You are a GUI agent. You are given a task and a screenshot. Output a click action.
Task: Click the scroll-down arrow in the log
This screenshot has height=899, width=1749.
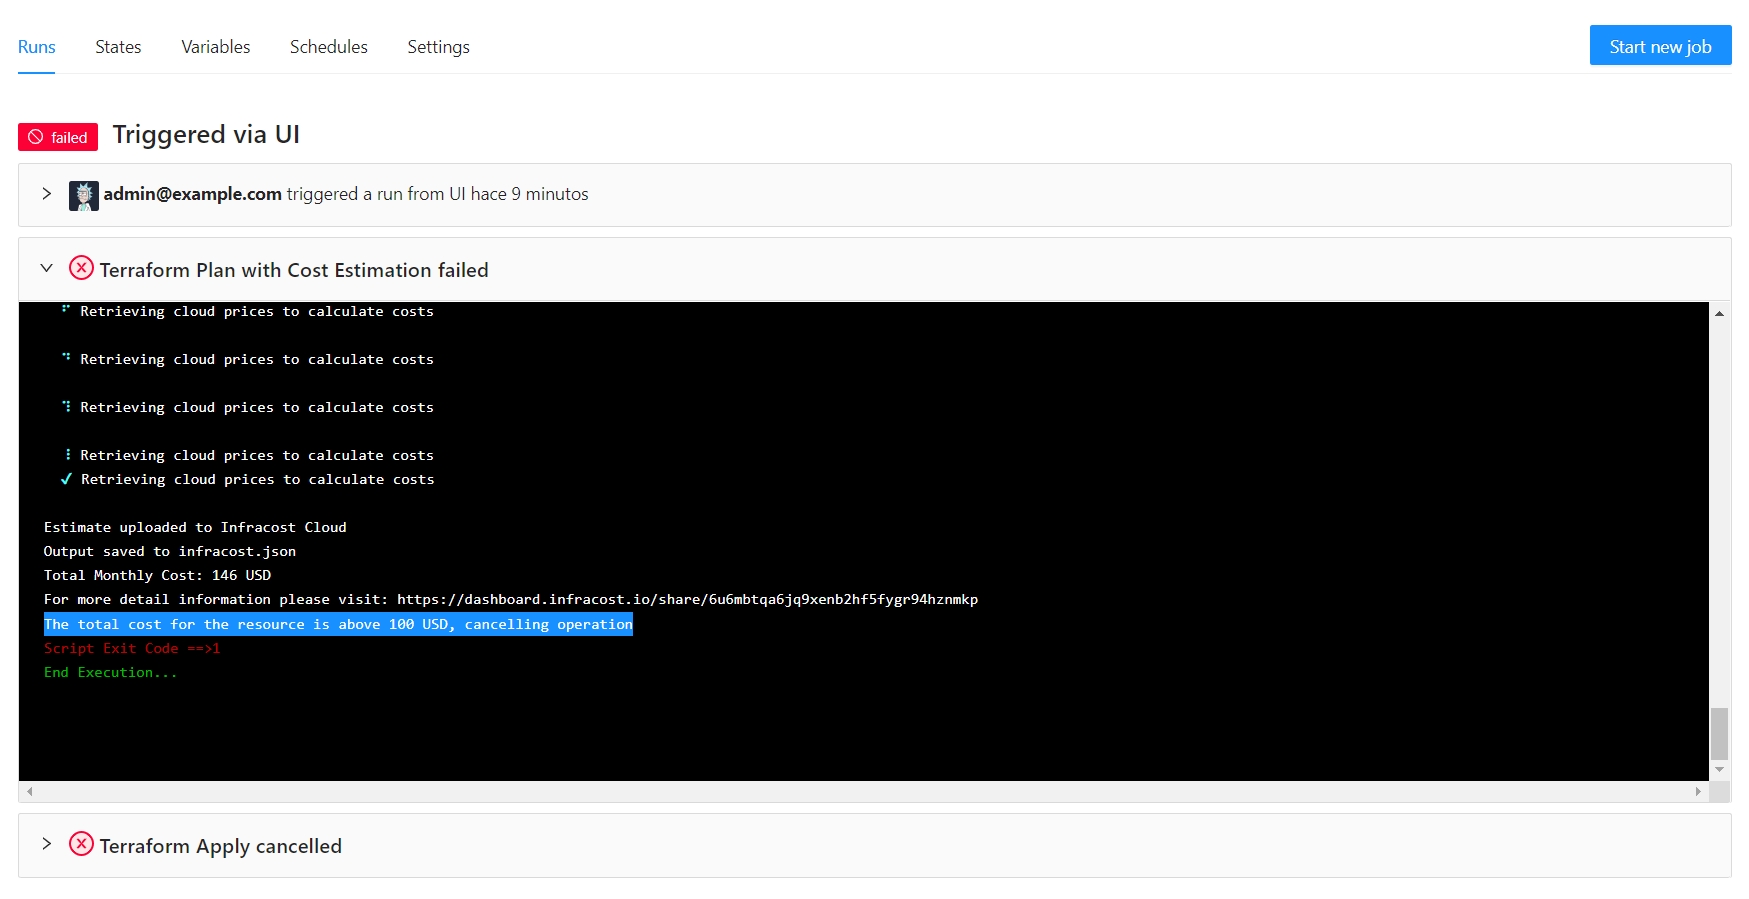click(1719, 769)
